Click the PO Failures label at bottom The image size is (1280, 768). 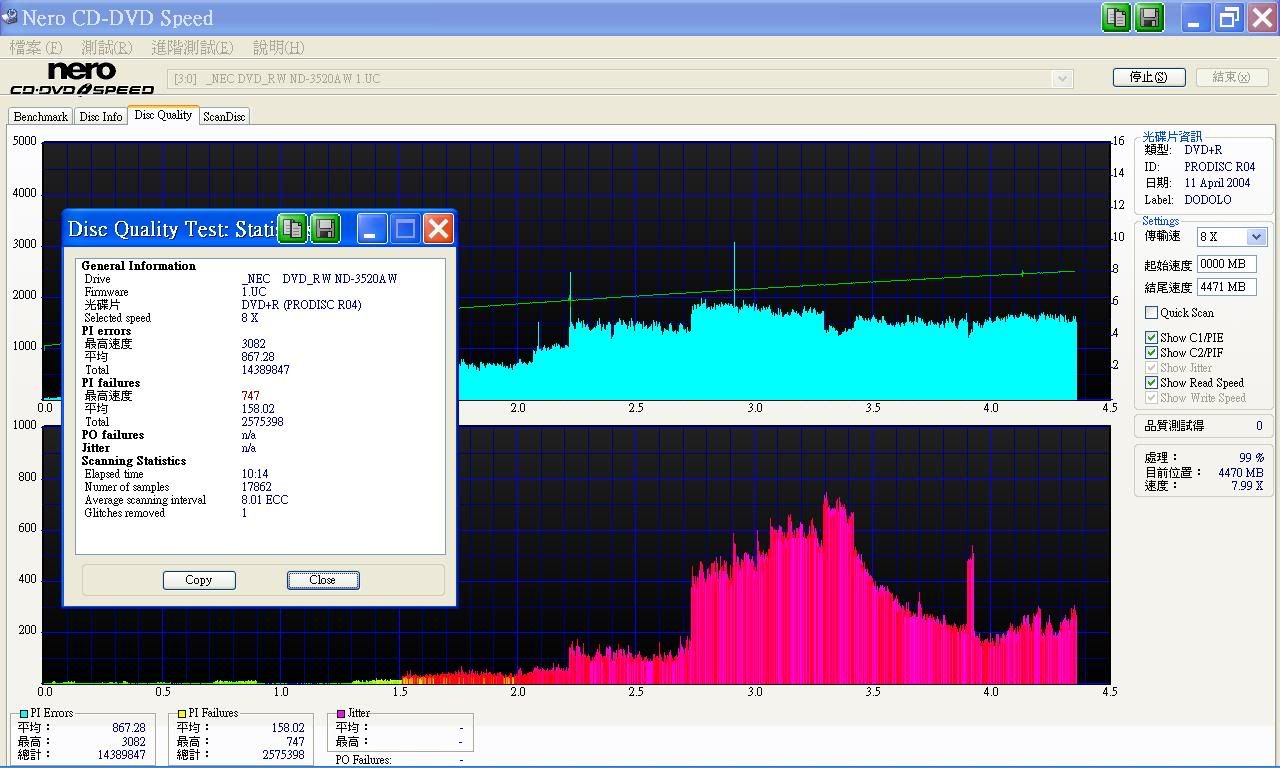pyautogui.click(x=364, y=760)
